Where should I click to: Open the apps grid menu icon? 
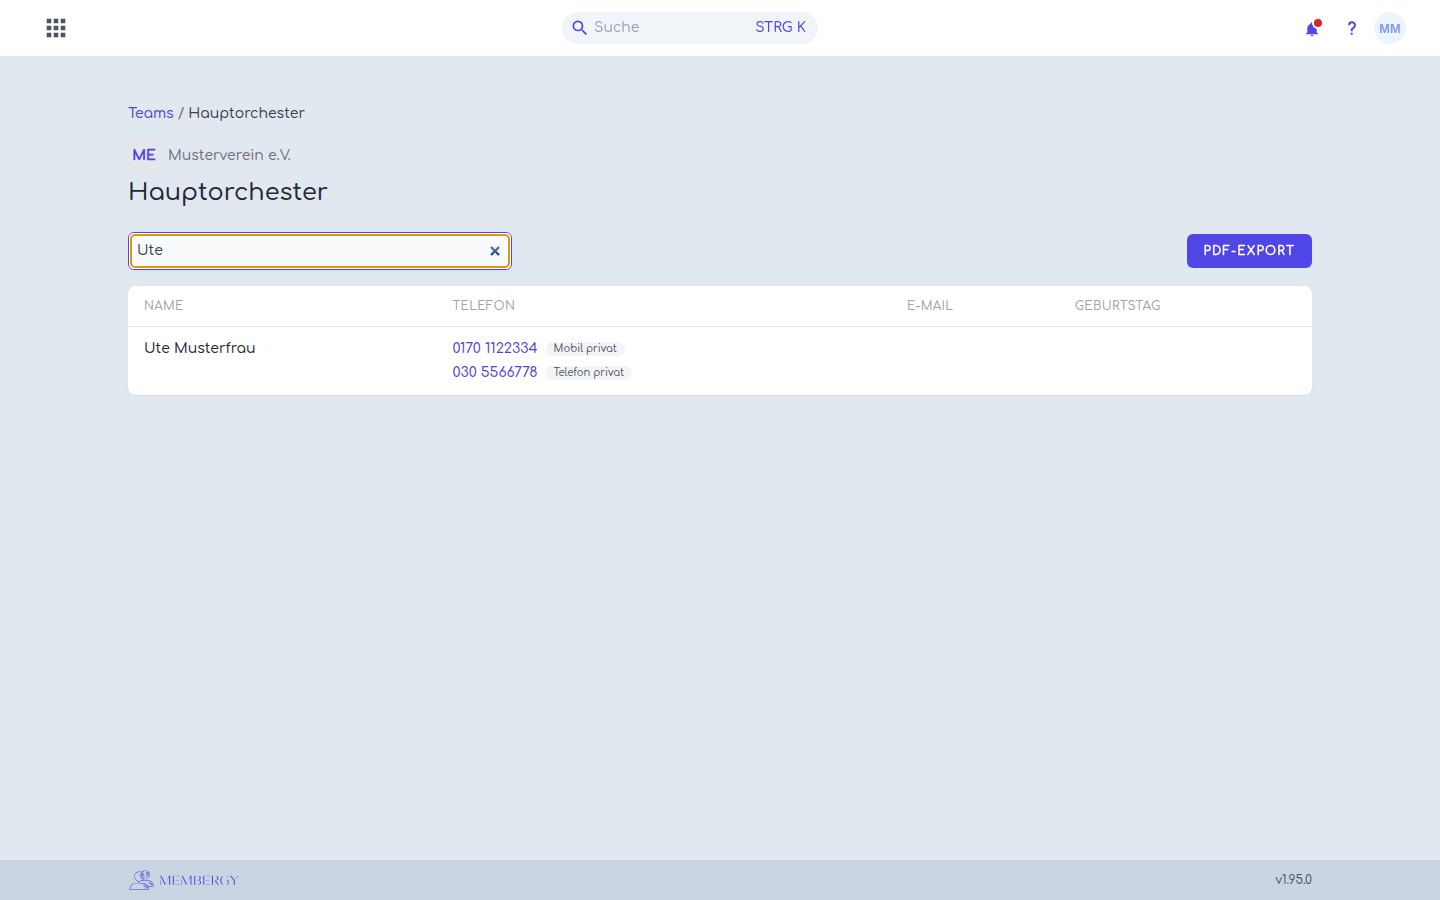pyautogui.click(x=56, y=28)
